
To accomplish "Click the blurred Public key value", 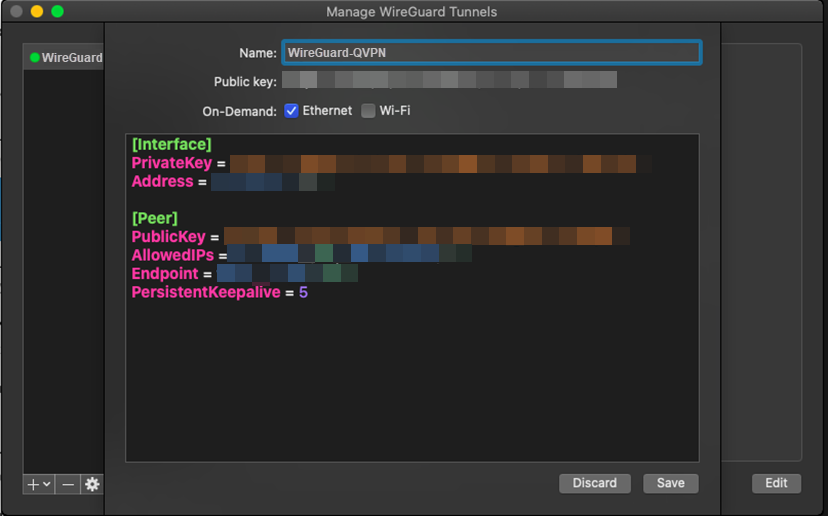I will [x=449, y=80].
